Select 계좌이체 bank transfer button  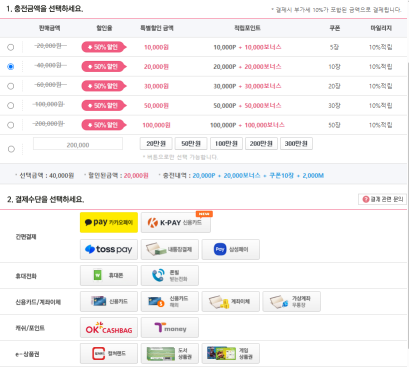(x=231, y=301)
